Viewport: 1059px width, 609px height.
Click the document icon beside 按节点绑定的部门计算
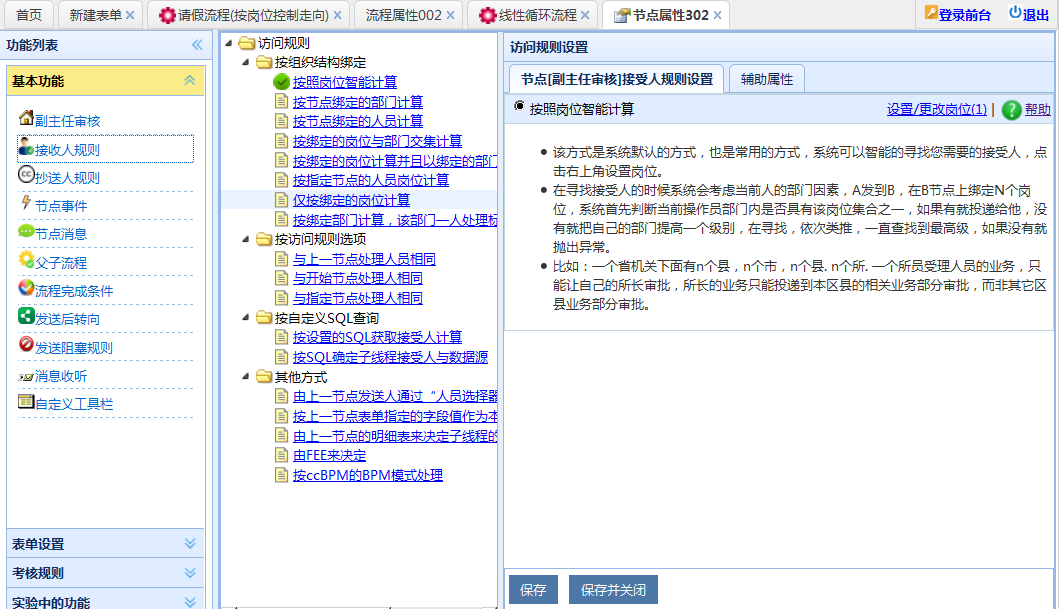[282, 101]
